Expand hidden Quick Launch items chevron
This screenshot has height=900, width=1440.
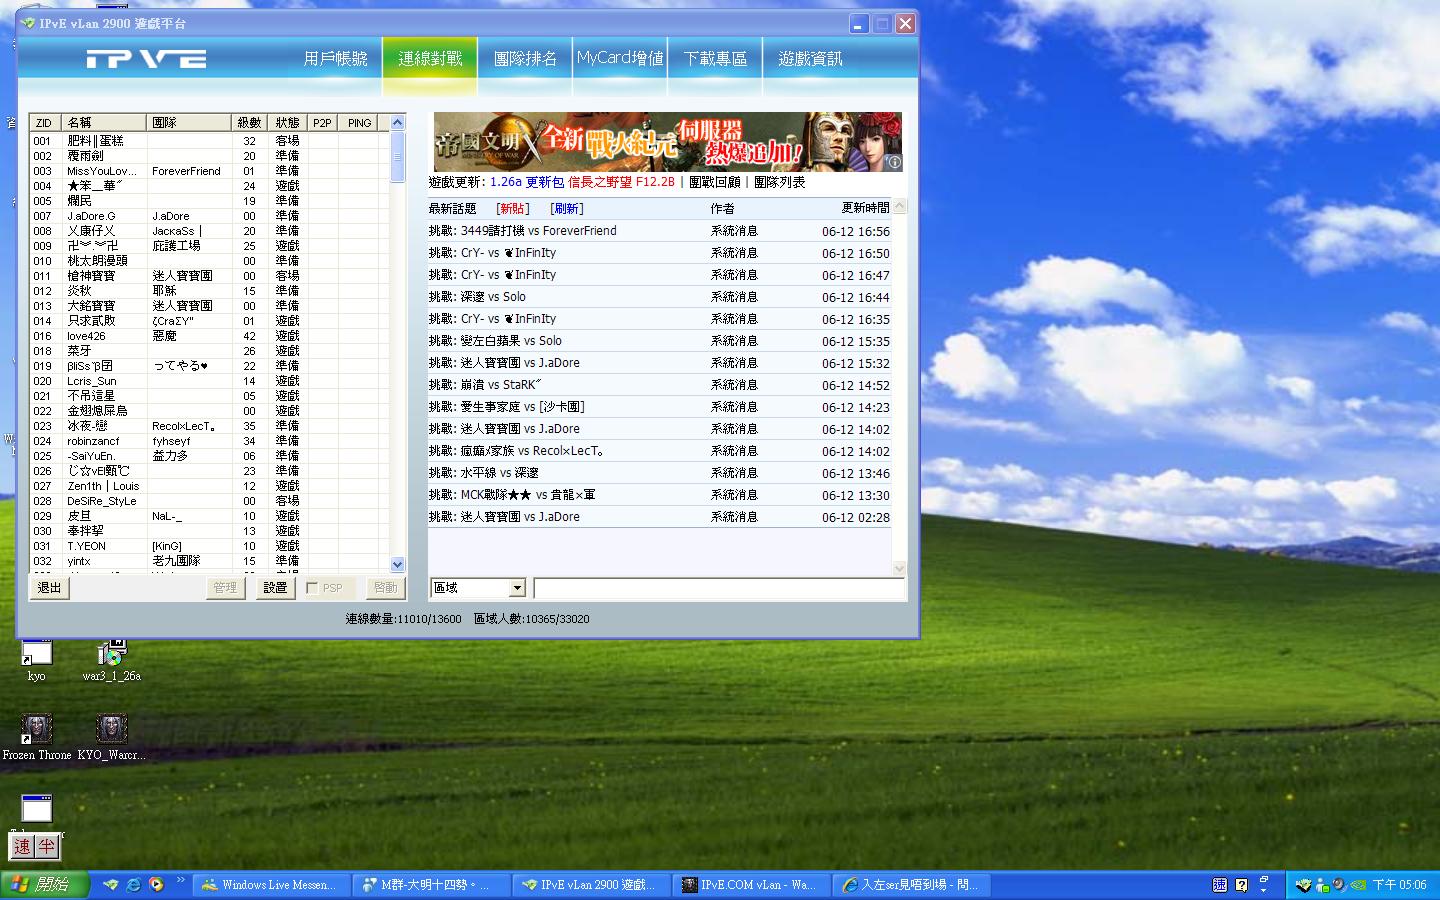pos(180,880)
